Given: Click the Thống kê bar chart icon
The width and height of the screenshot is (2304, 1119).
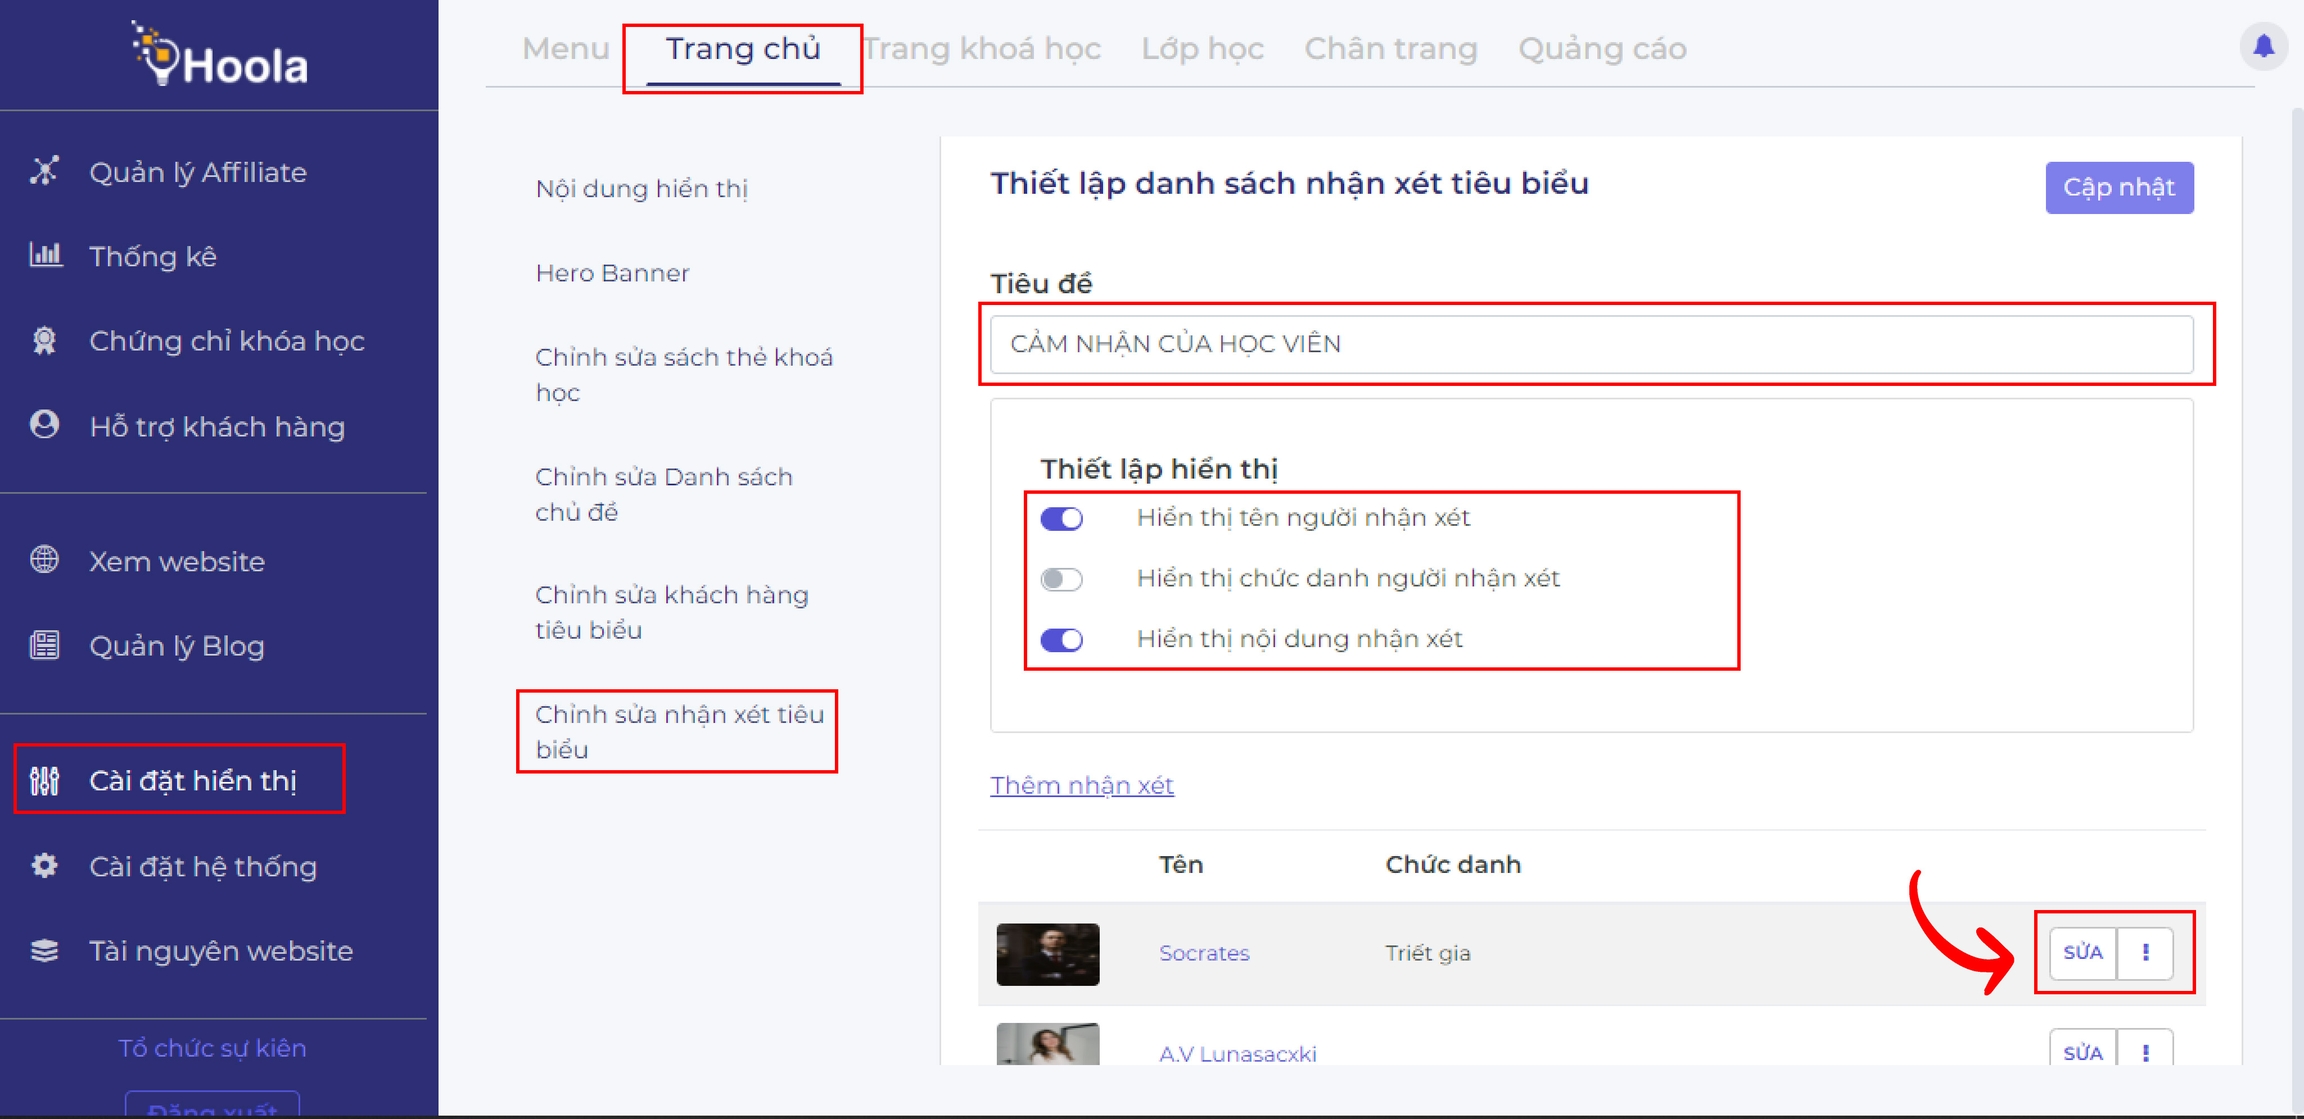Looking at the screenshot, I should tap(45, 255).
